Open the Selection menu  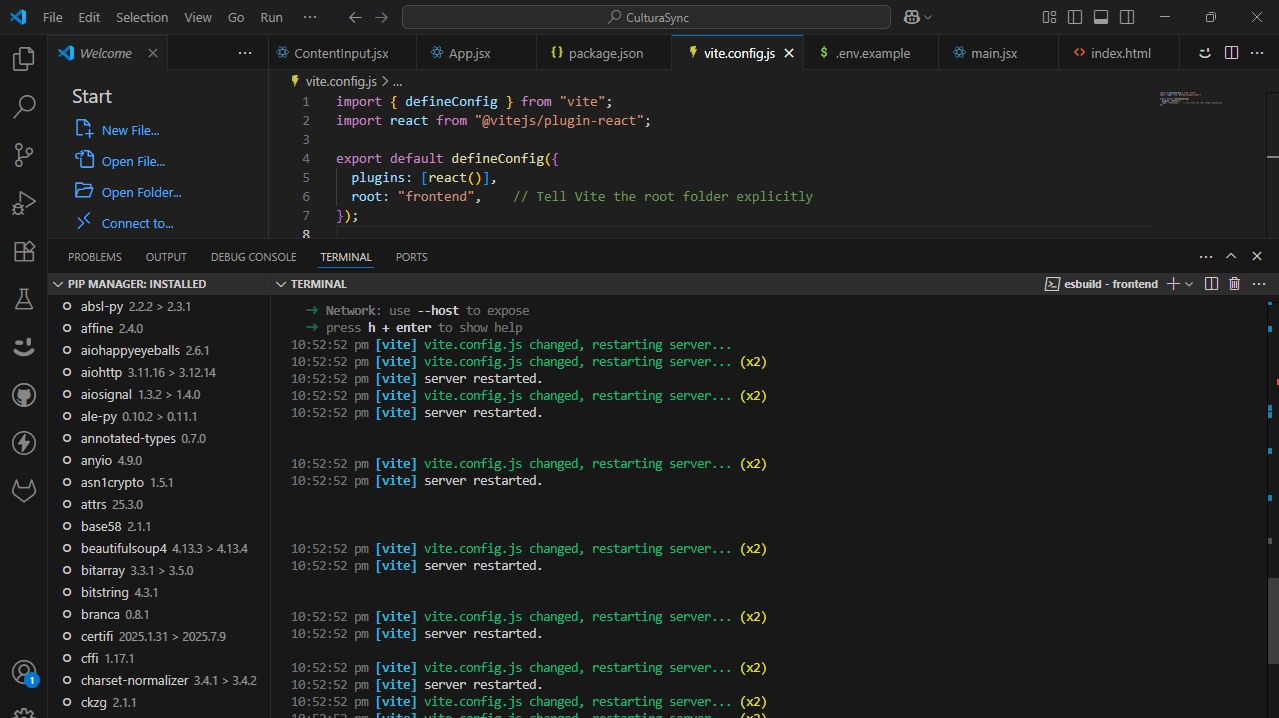[142, 17]
